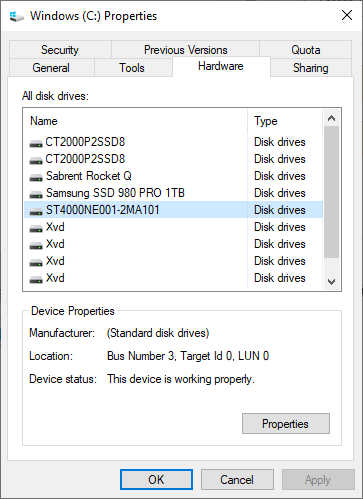The width and height of the screenshot is (363, 499).
Task: Switch to the Tools tab
Action: tap(132, 68)
